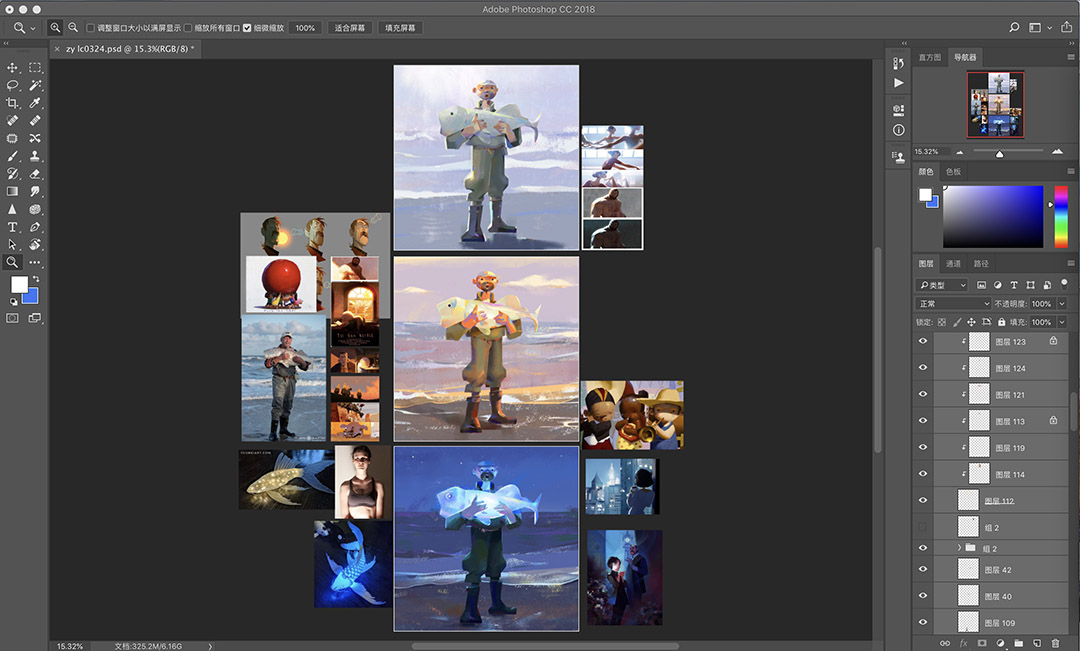
Task: Click the Gradient tool
Action: pos(13,191)
